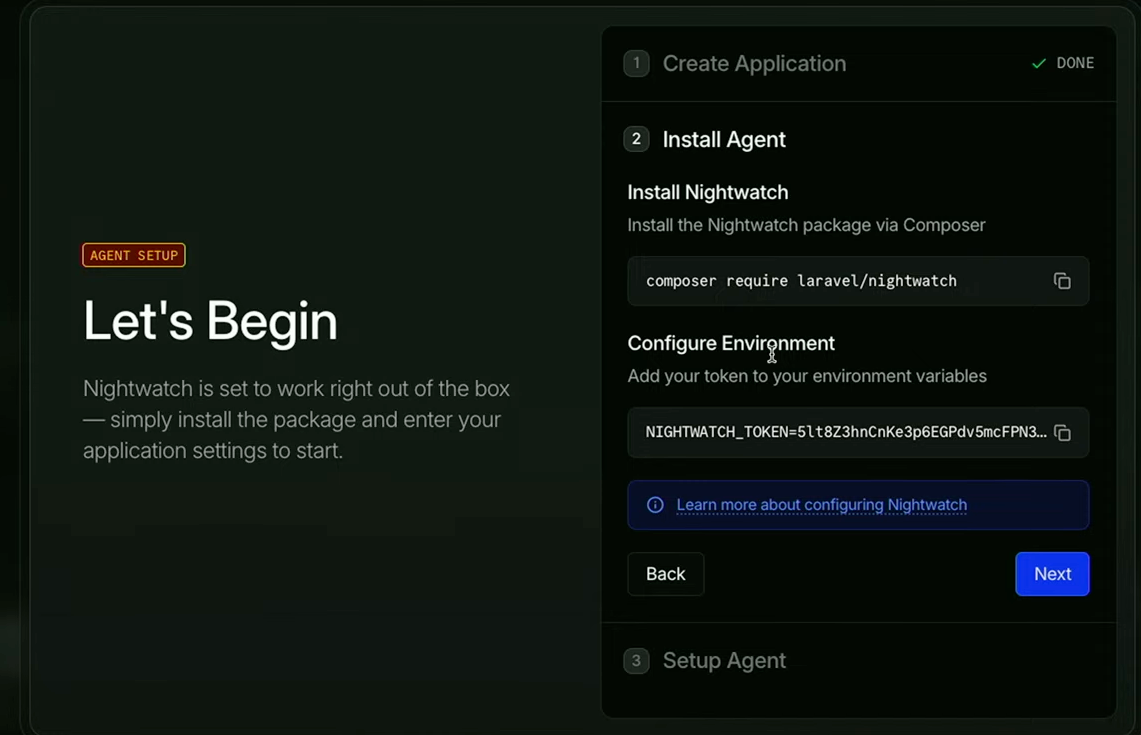
Task: Click step number 2 badge
Action: click(x=636, y=139)
